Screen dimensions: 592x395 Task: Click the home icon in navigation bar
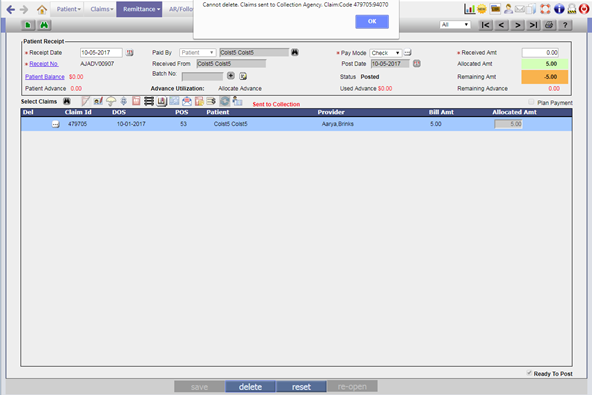point(42,9)
